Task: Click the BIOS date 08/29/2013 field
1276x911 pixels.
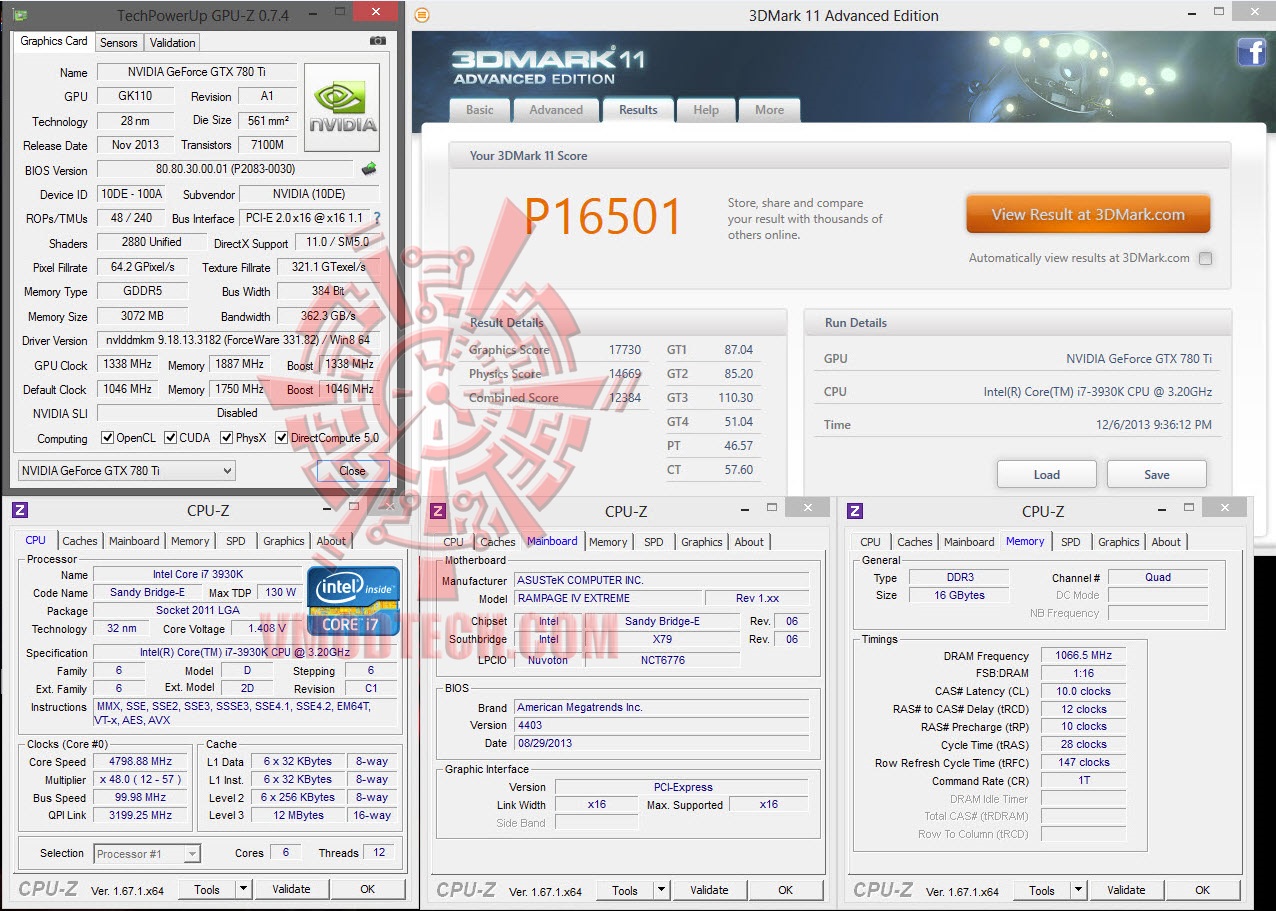Action: (x=661, y=743)
